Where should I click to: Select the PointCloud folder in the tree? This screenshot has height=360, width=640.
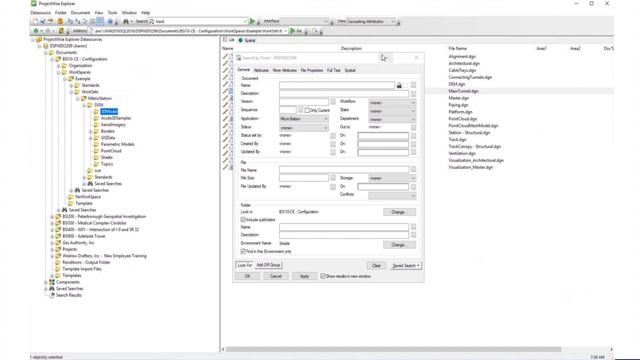[111, 151]
